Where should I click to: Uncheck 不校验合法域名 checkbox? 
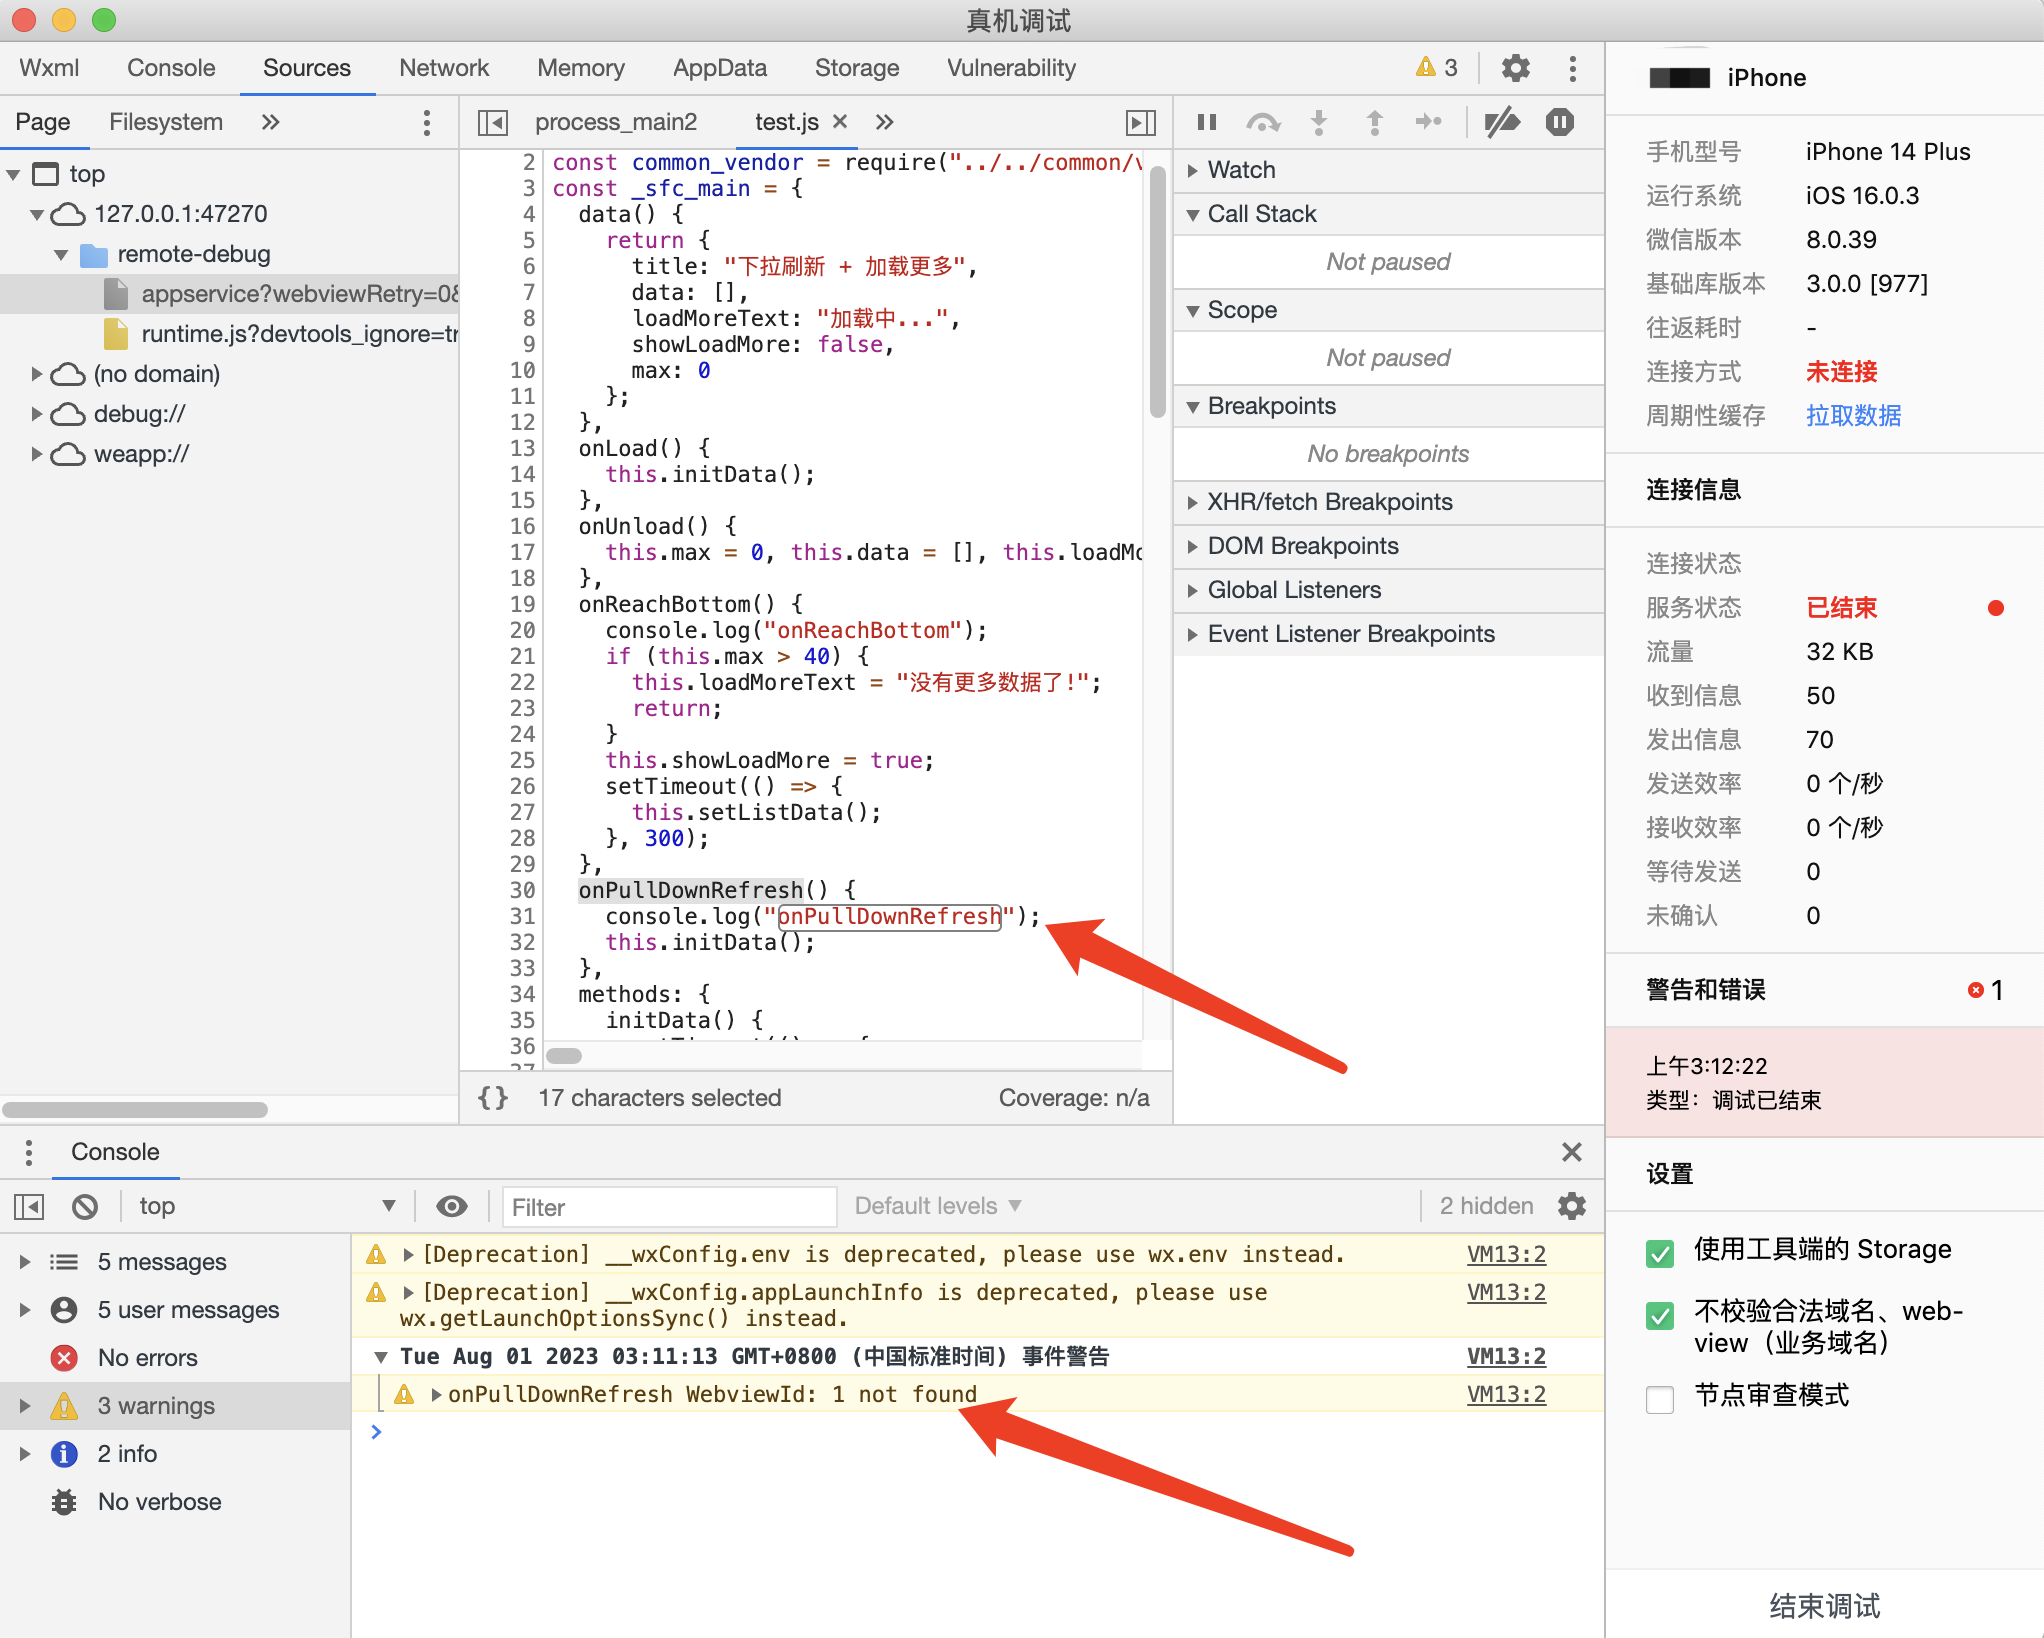[1660, 1315]
